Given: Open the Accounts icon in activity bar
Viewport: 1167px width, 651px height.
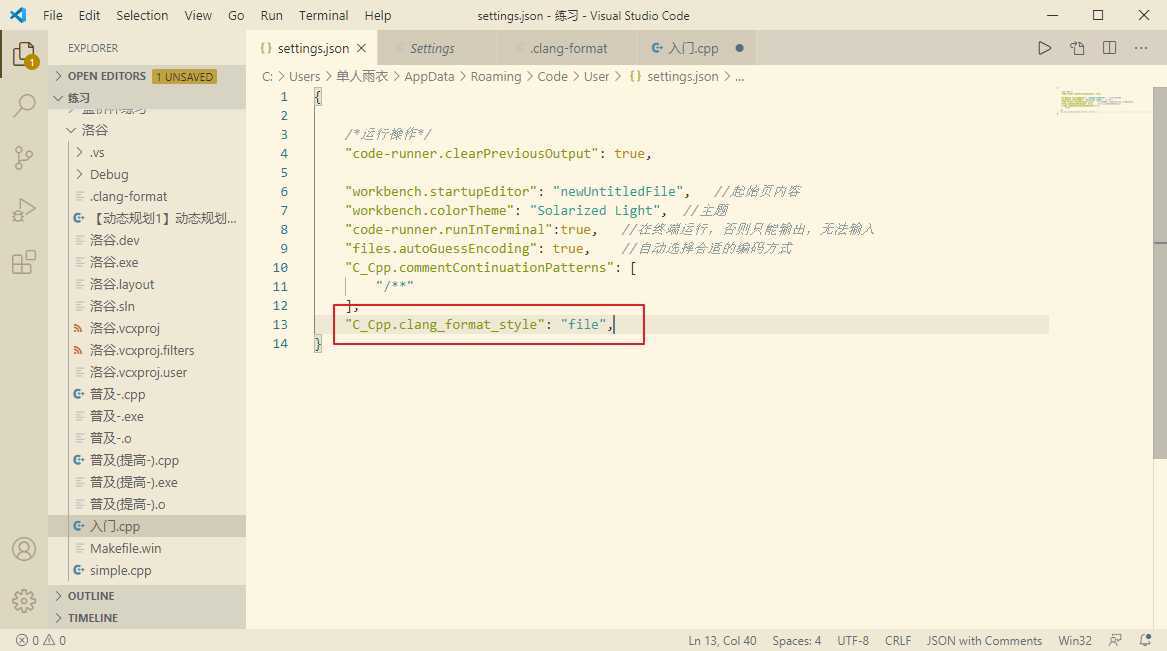Looking at the screenshot, I should [x=24, y=549].
